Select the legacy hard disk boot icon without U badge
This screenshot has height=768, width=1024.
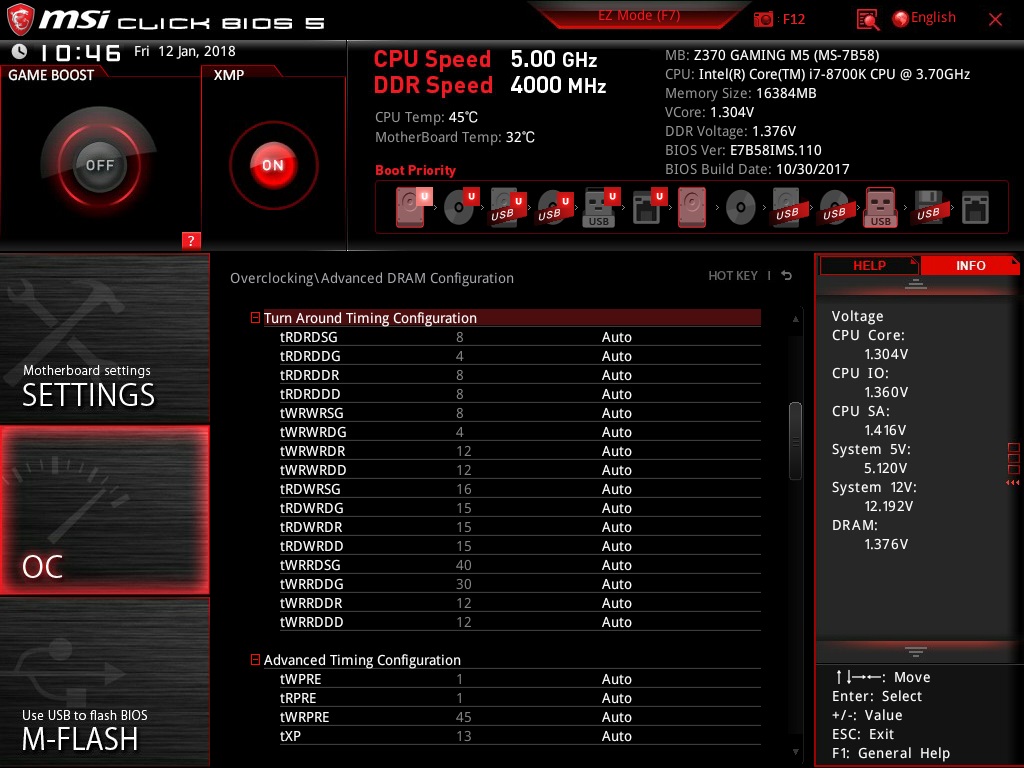pos(692,207)
